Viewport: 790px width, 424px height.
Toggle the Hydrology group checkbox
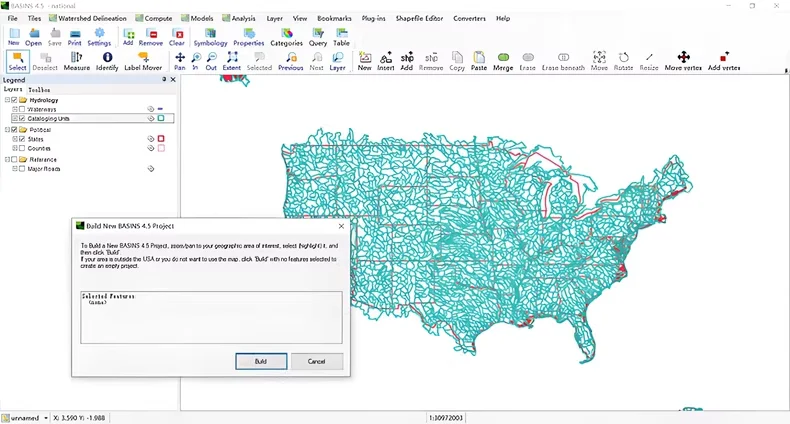click(x=14, y=100)
